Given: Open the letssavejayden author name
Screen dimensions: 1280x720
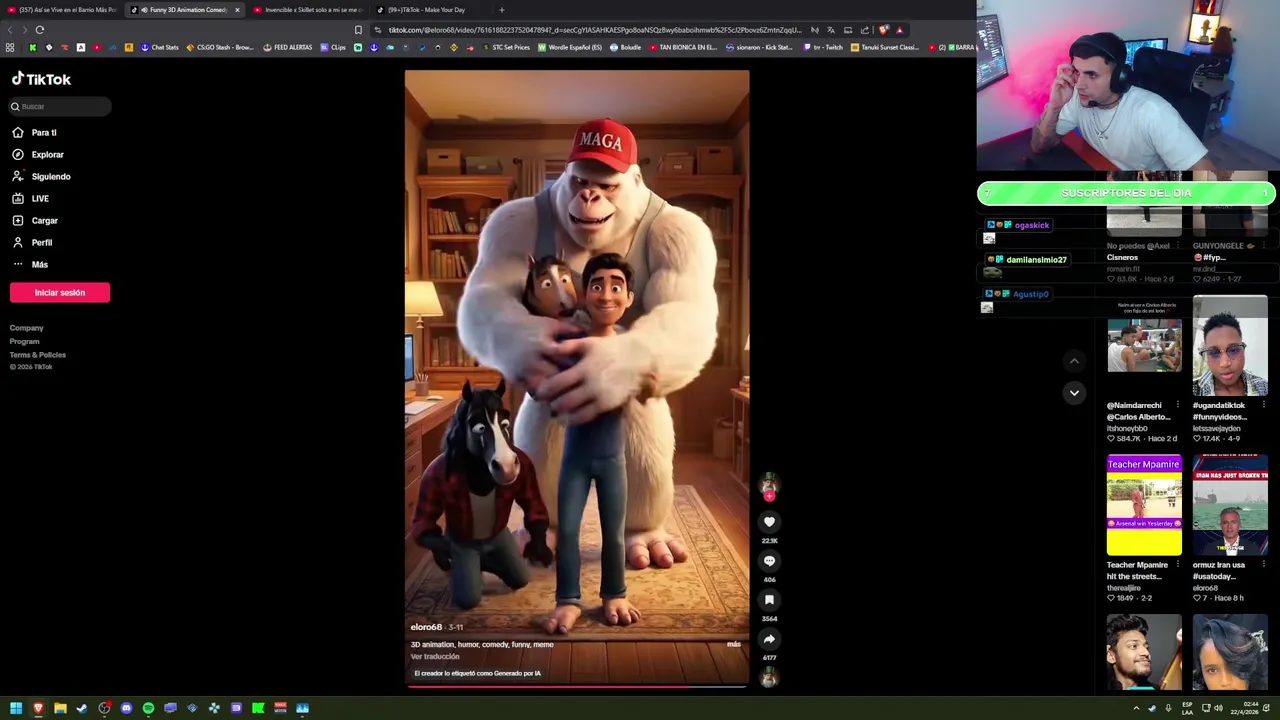Looking at the screenshot, I should coord(1216,428).
